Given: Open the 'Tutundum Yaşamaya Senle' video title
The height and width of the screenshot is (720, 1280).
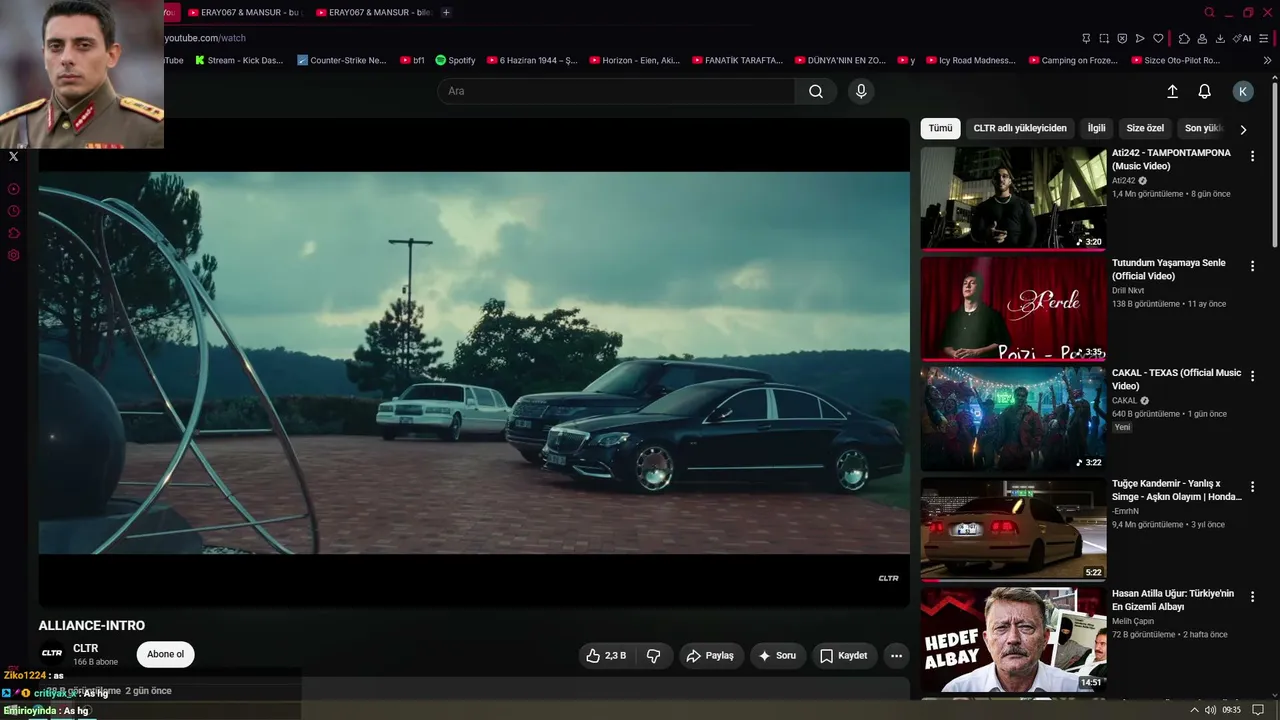Looking at the screenshot, I should click(1168, 269).
